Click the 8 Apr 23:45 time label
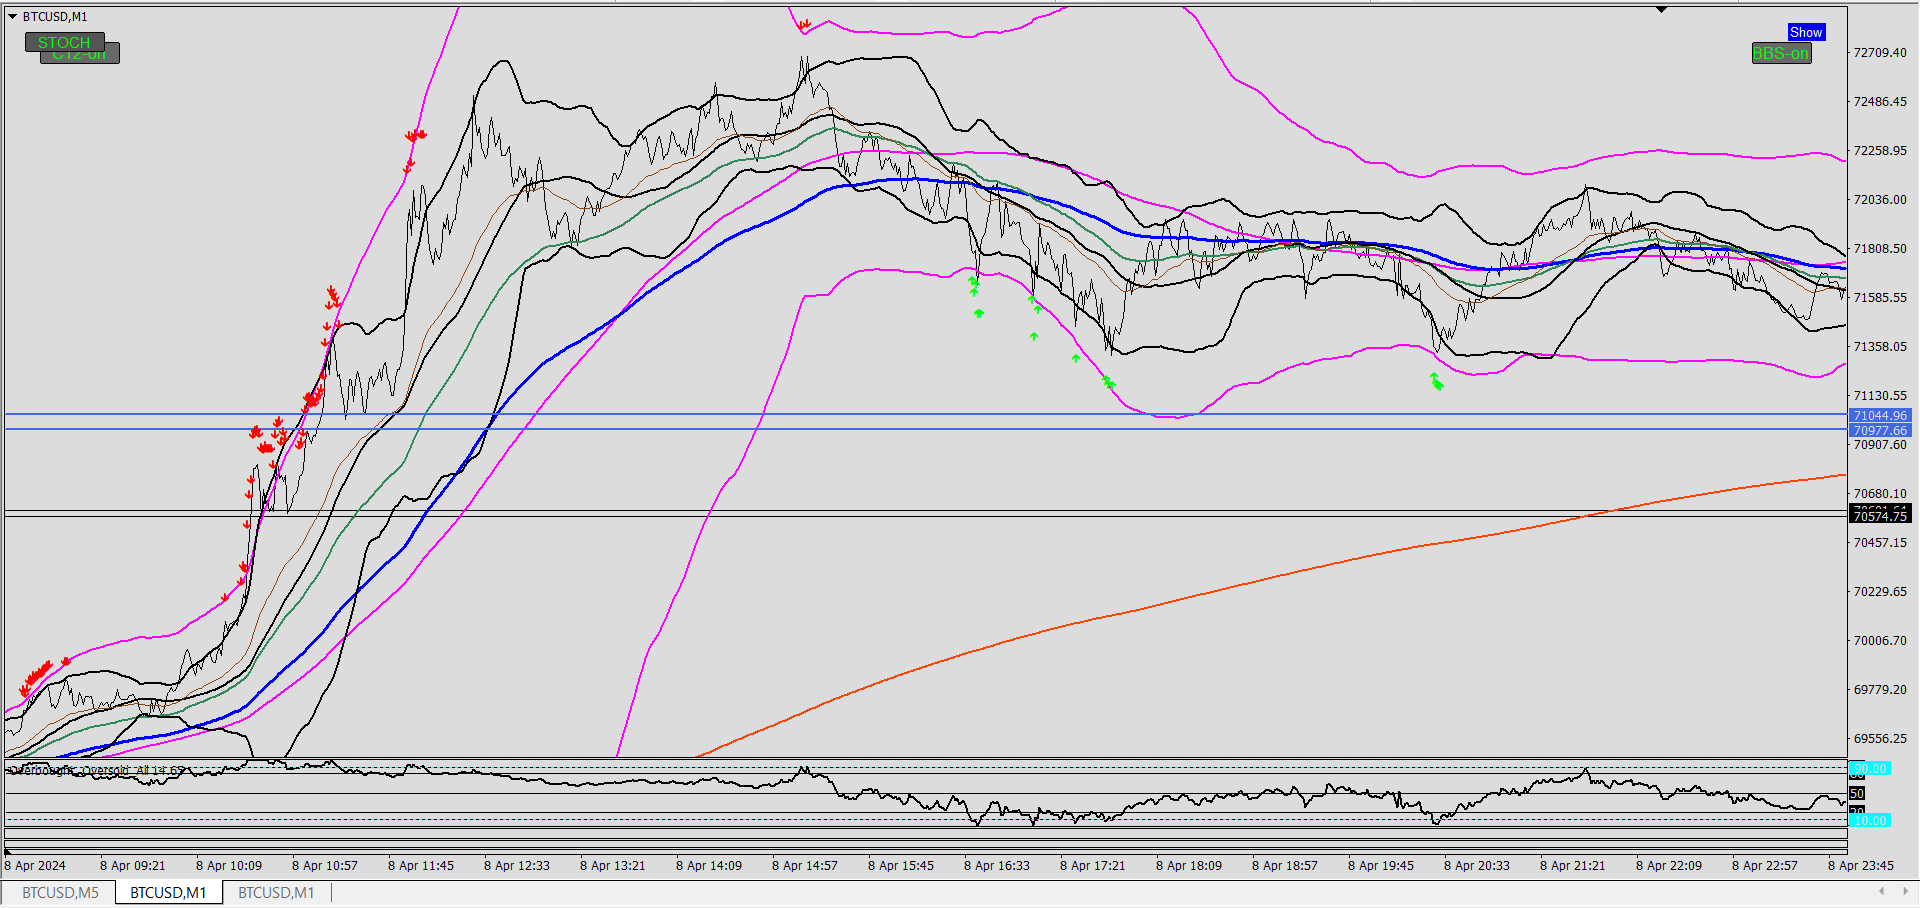1920x908 pixels. (1861, 865)
